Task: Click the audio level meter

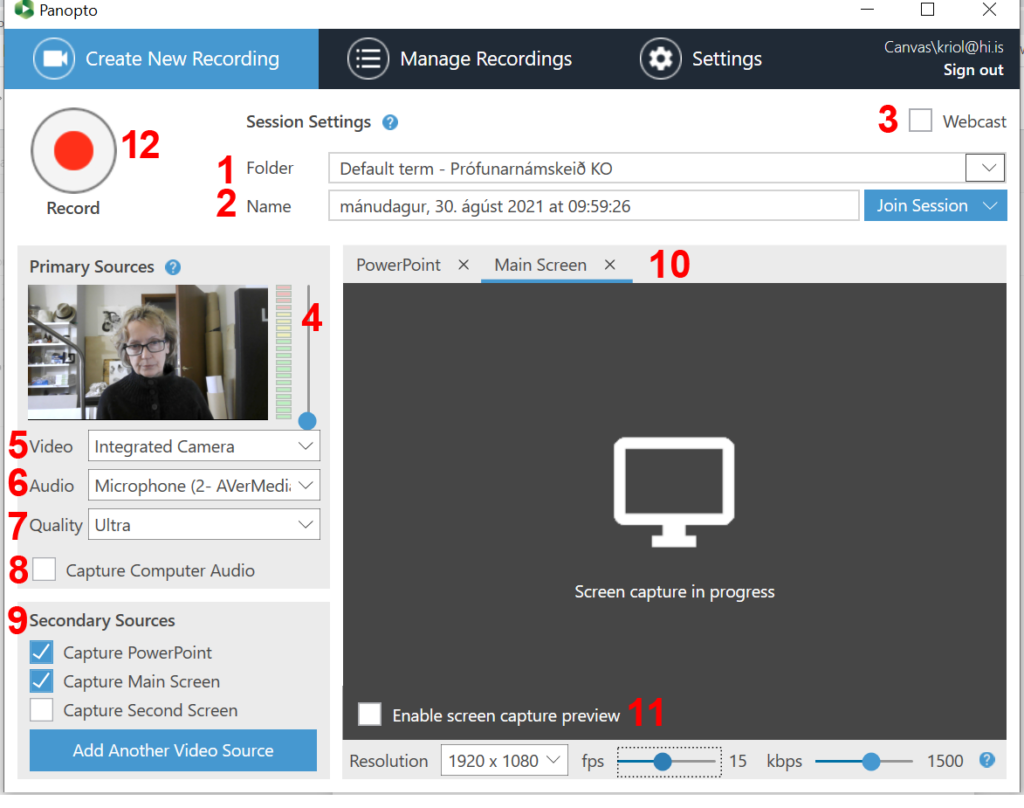Action: click(x=283, y=352)
